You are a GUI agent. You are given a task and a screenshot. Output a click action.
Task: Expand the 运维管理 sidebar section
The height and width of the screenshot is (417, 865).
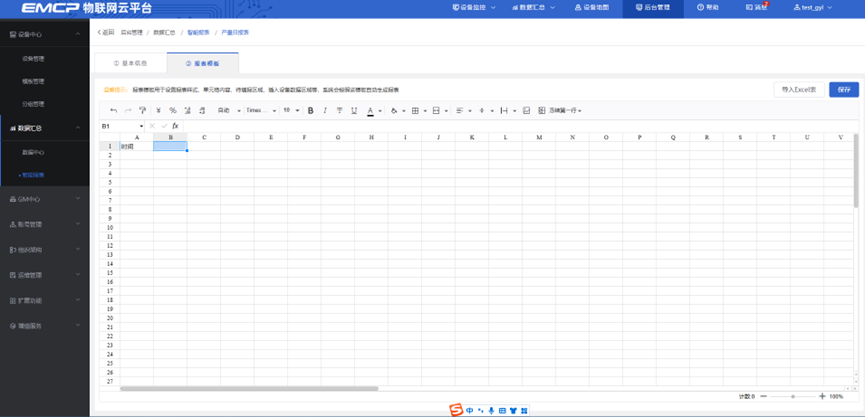click(x=45, y=275)
